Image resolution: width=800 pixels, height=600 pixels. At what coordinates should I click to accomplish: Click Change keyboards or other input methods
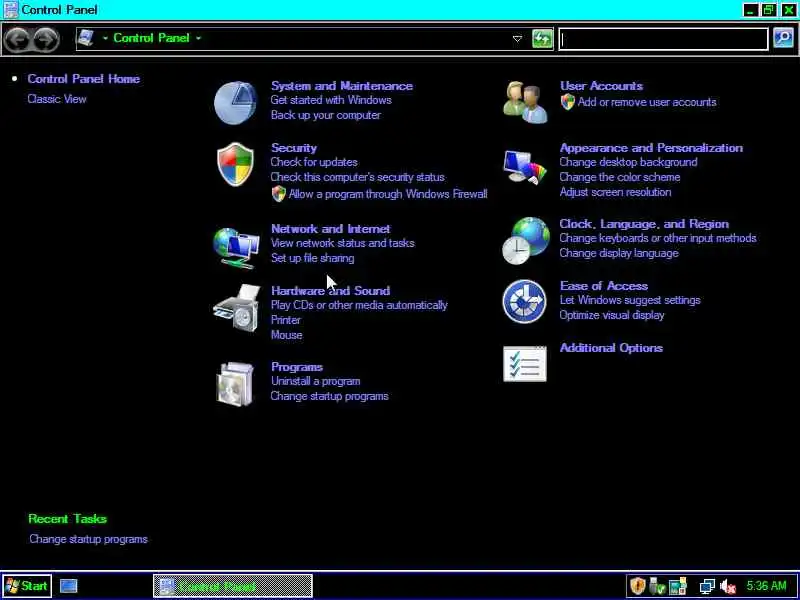point(658,238)
